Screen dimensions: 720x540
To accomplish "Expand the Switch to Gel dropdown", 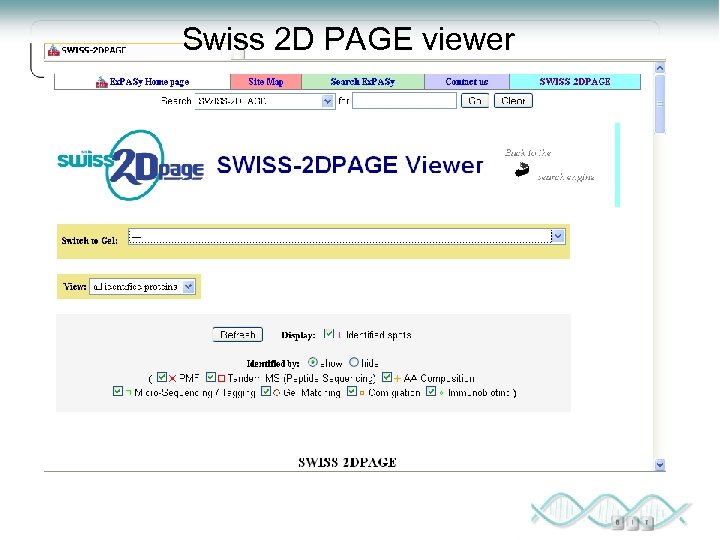I will [x=347, y=236].
